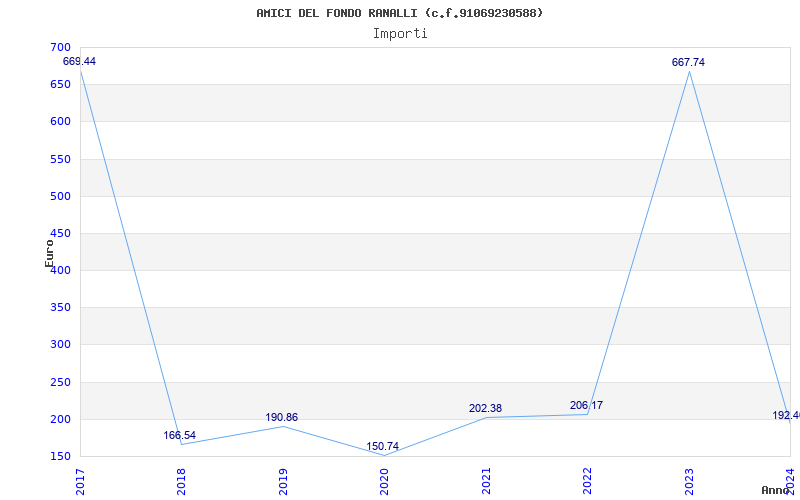Click the 550 y-axis tick label

60,159
